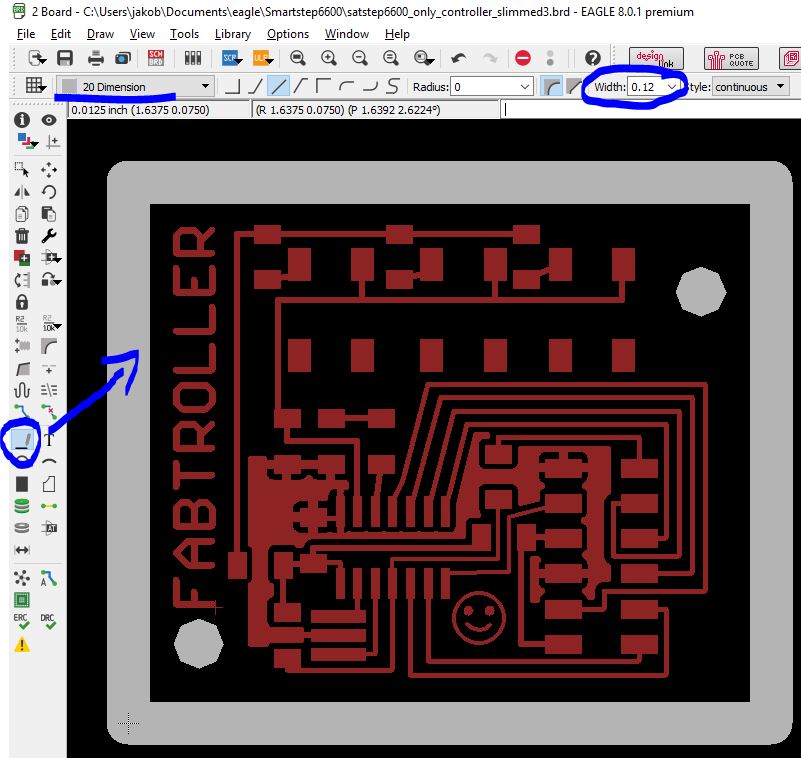This screenshot has width=801, height=758.
Task: Toggle the round miter style
Action: click(x=551, y=86)
